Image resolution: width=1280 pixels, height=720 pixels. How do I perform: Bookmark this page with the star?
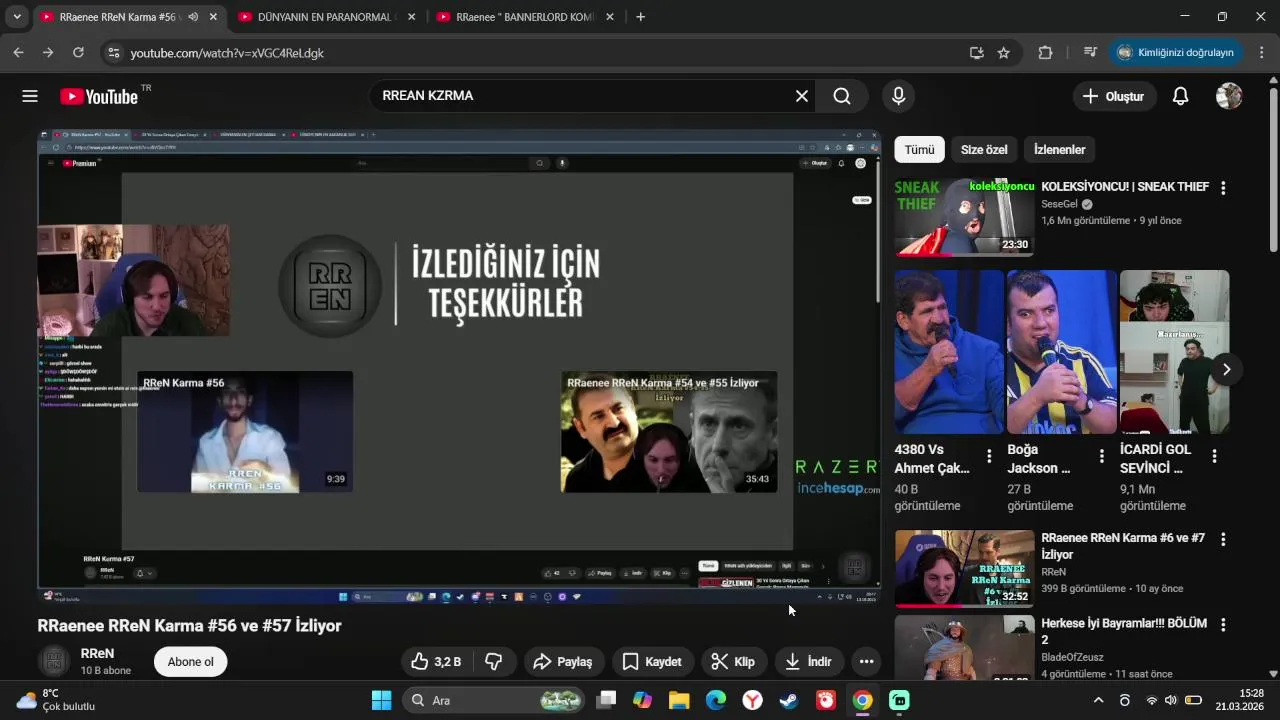click(1003, 53)
